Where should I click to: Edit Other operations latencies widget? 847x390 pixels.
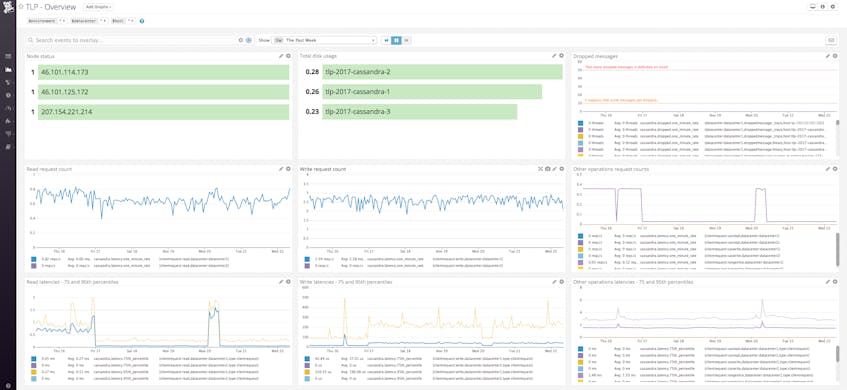[x=828, y=282]
